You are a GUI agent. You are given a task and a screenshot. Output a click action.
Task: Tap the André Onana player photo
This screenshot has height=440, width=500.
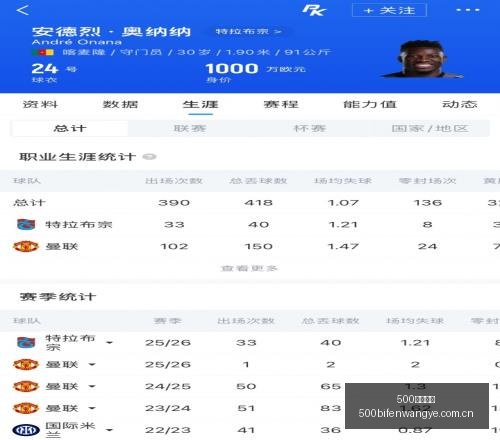pos(423,59)
